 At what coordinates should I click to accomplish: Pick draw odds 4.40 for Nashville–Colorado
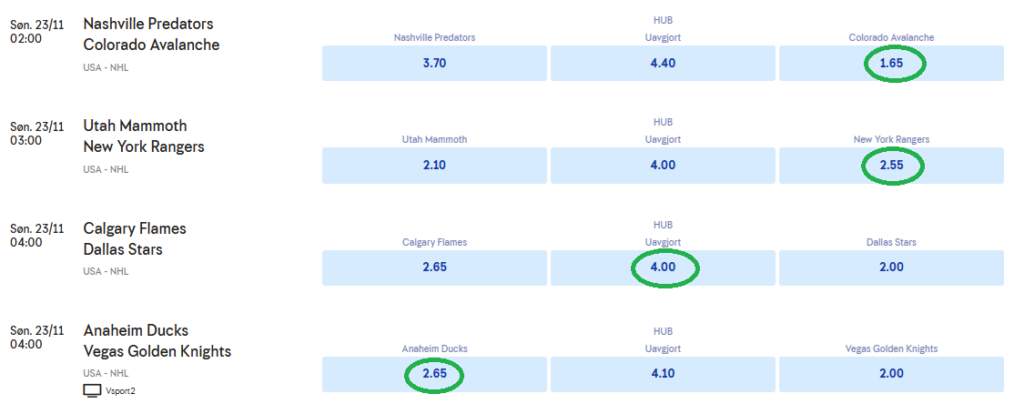pyautogui.click(x=663, y=64)
